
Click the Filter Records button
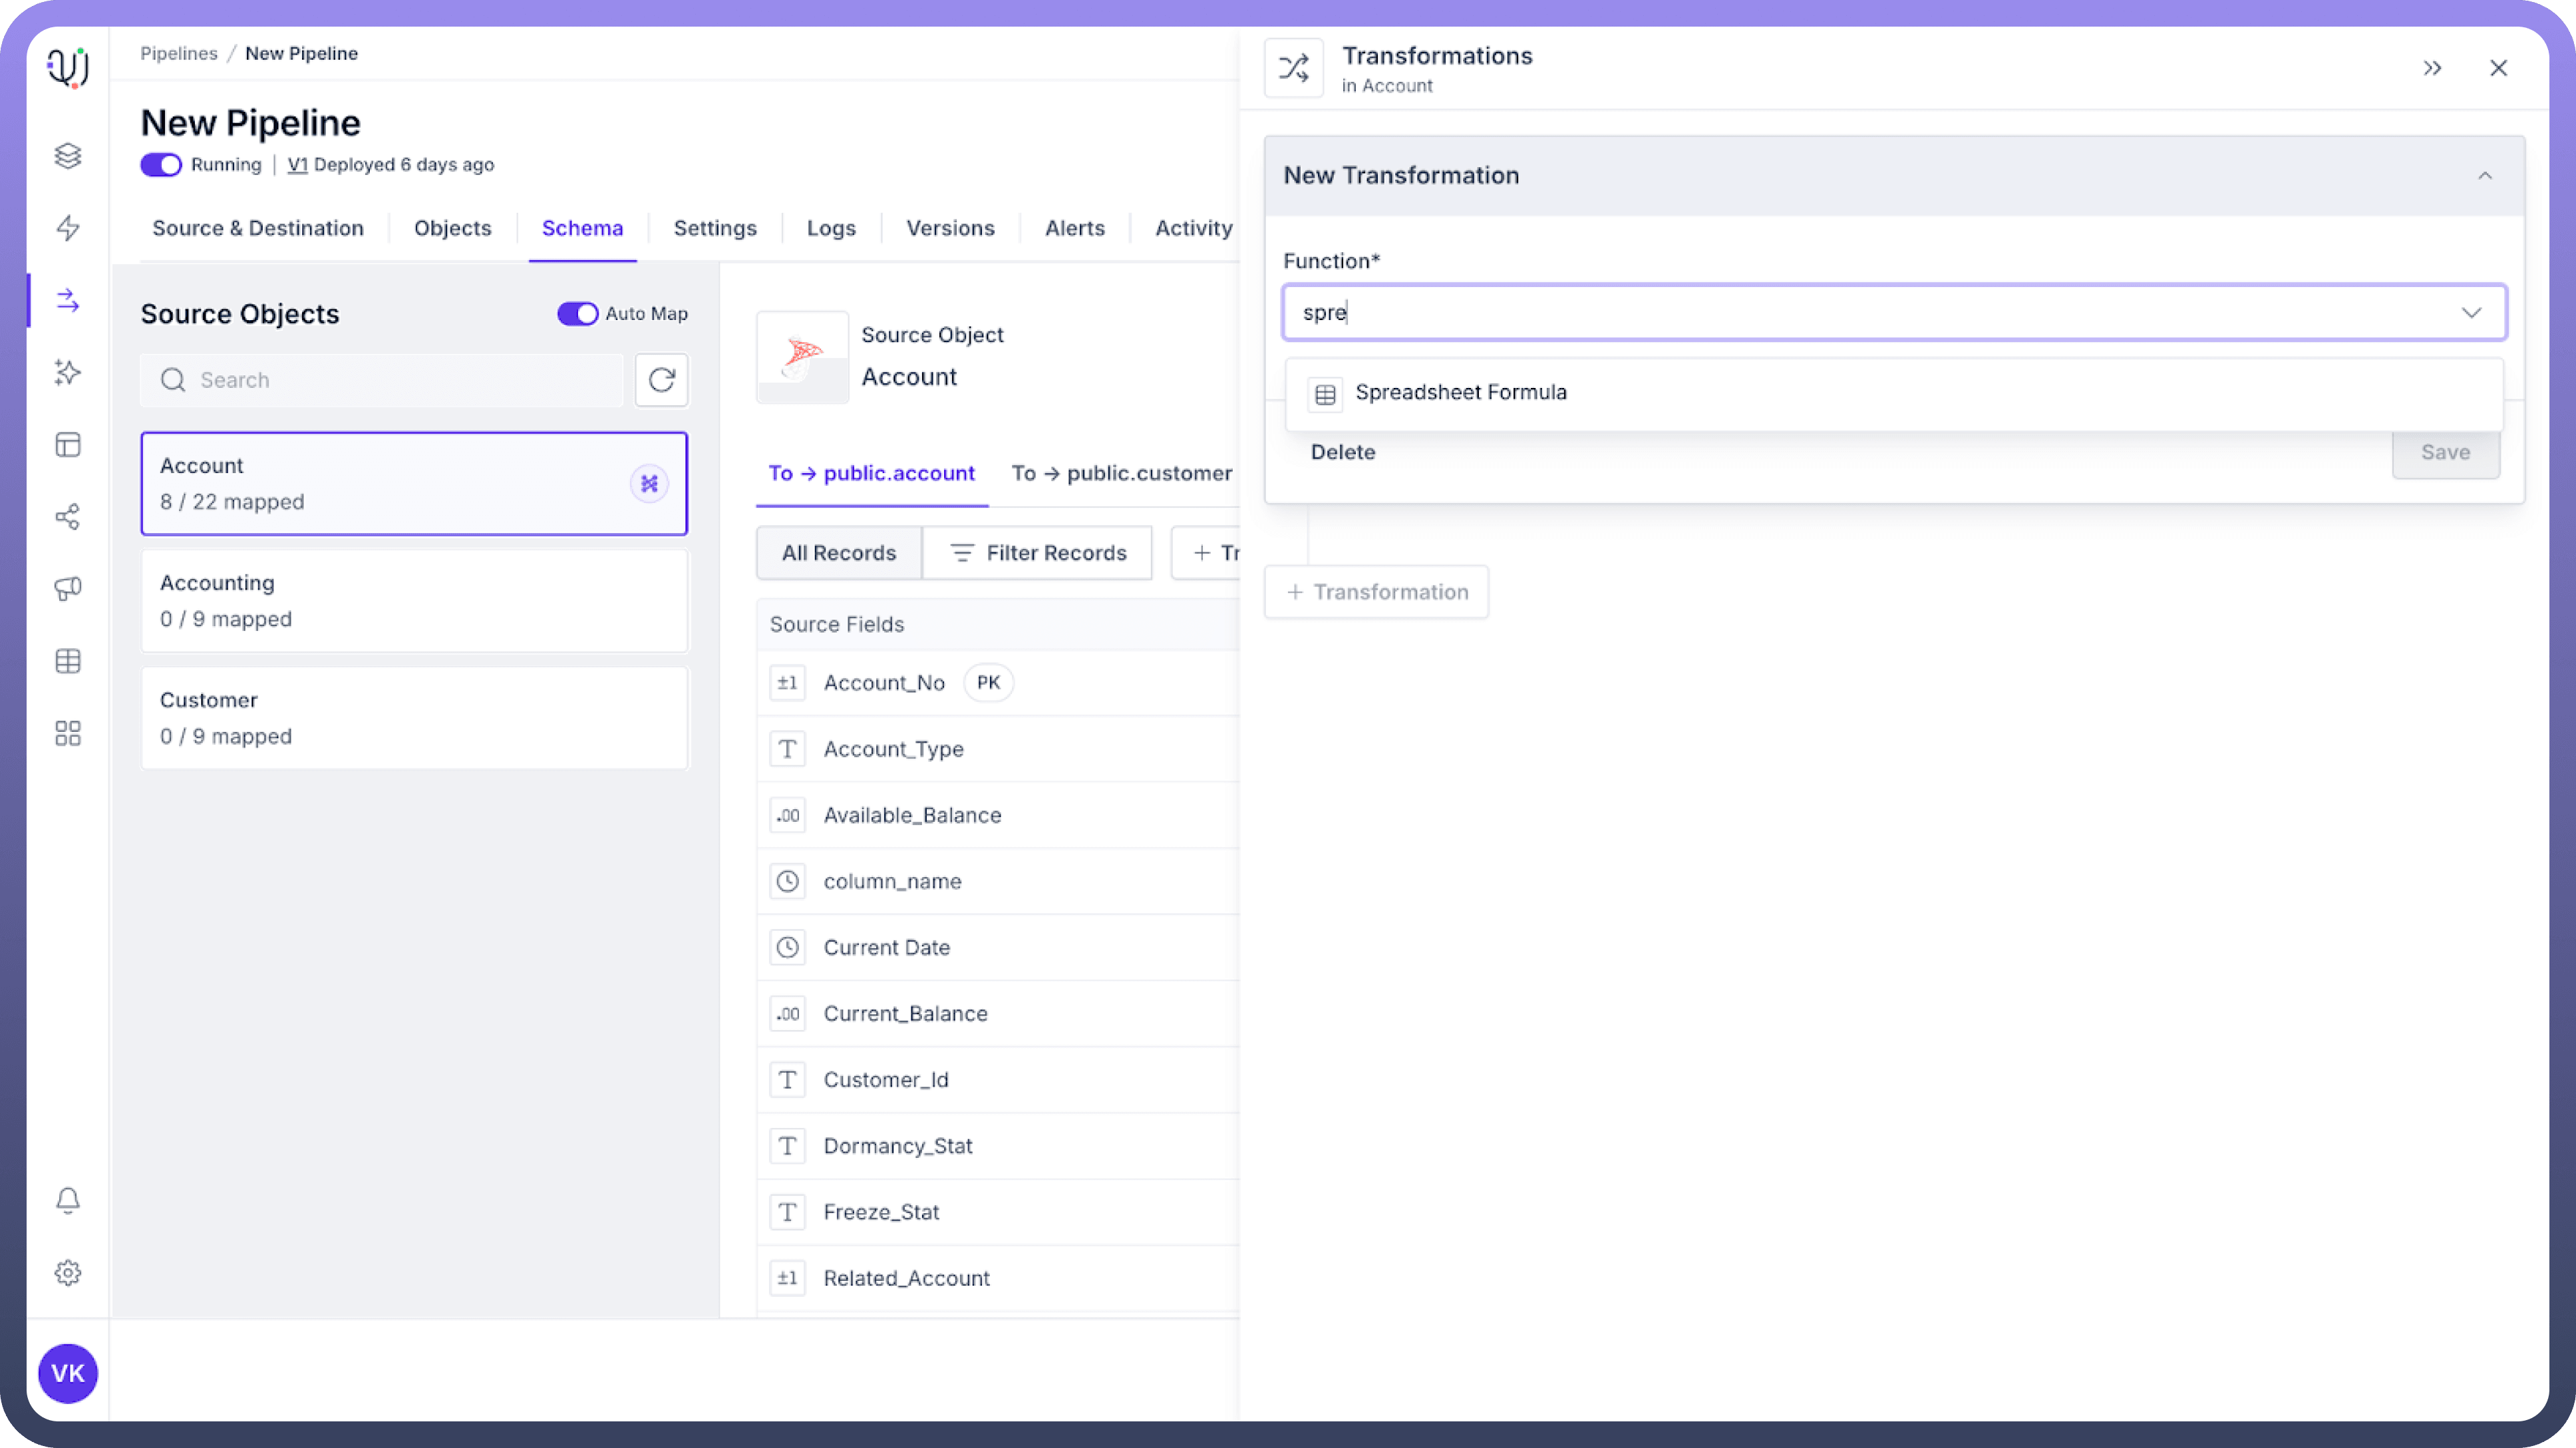(x=1037, y=553)
